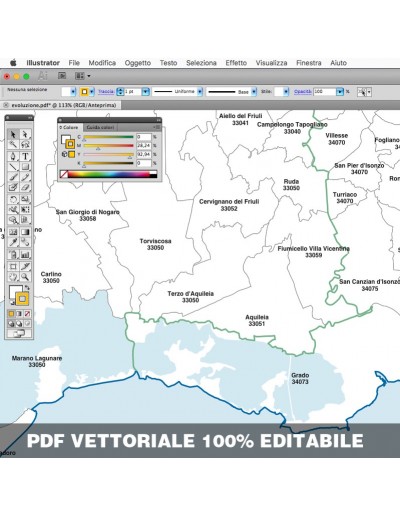Open the Base brush definition dropdown
The height and width of the screenshot is (517, 400).
tap(254, 92)
